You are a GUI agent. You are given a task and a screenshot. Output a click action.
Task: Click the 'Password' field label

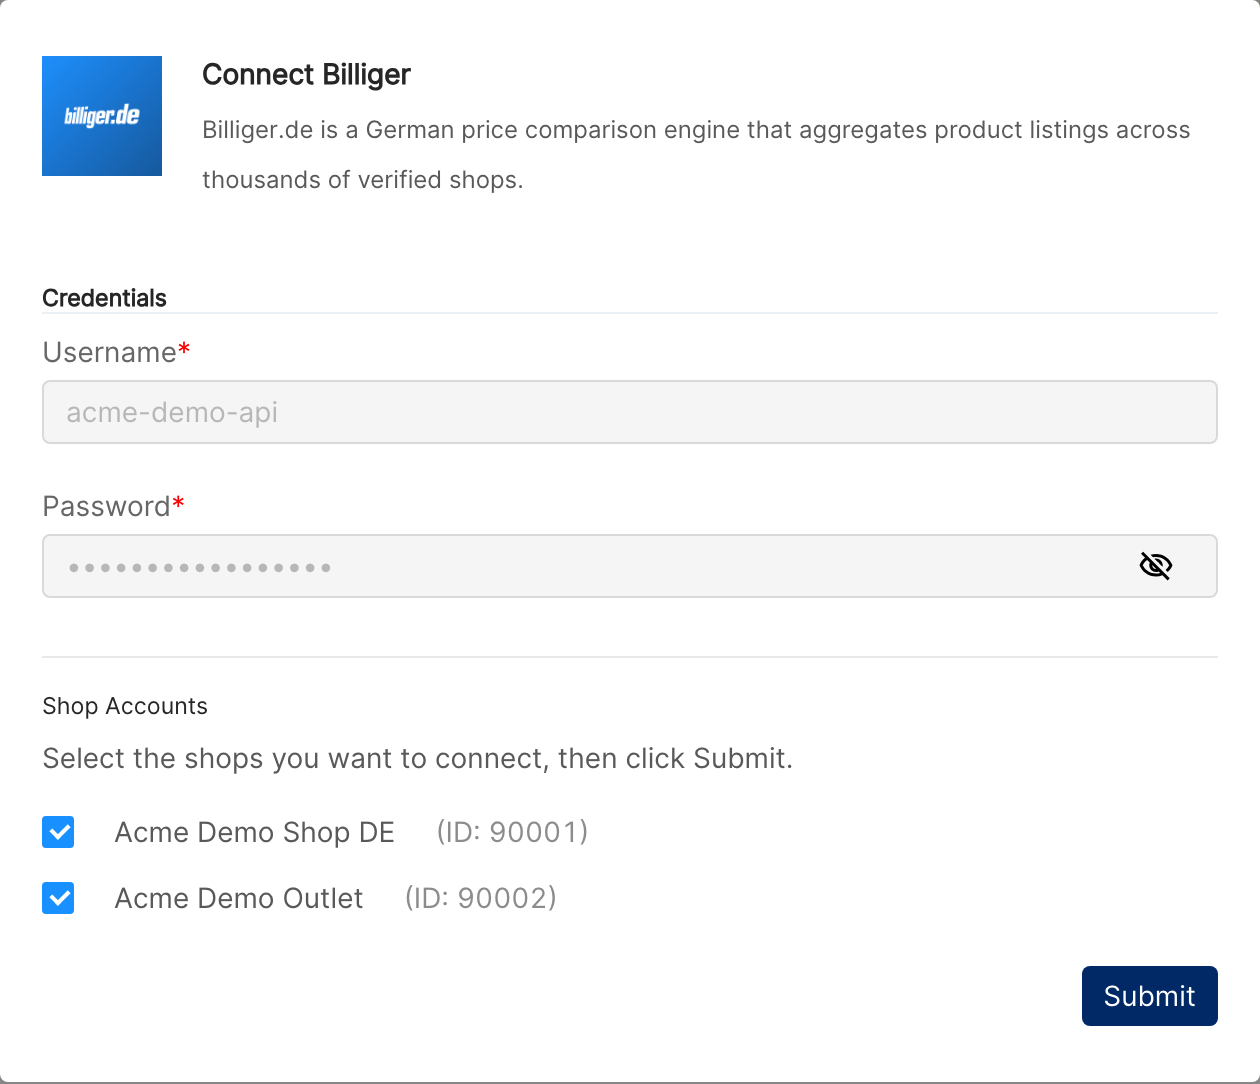(x=113, y=506)
